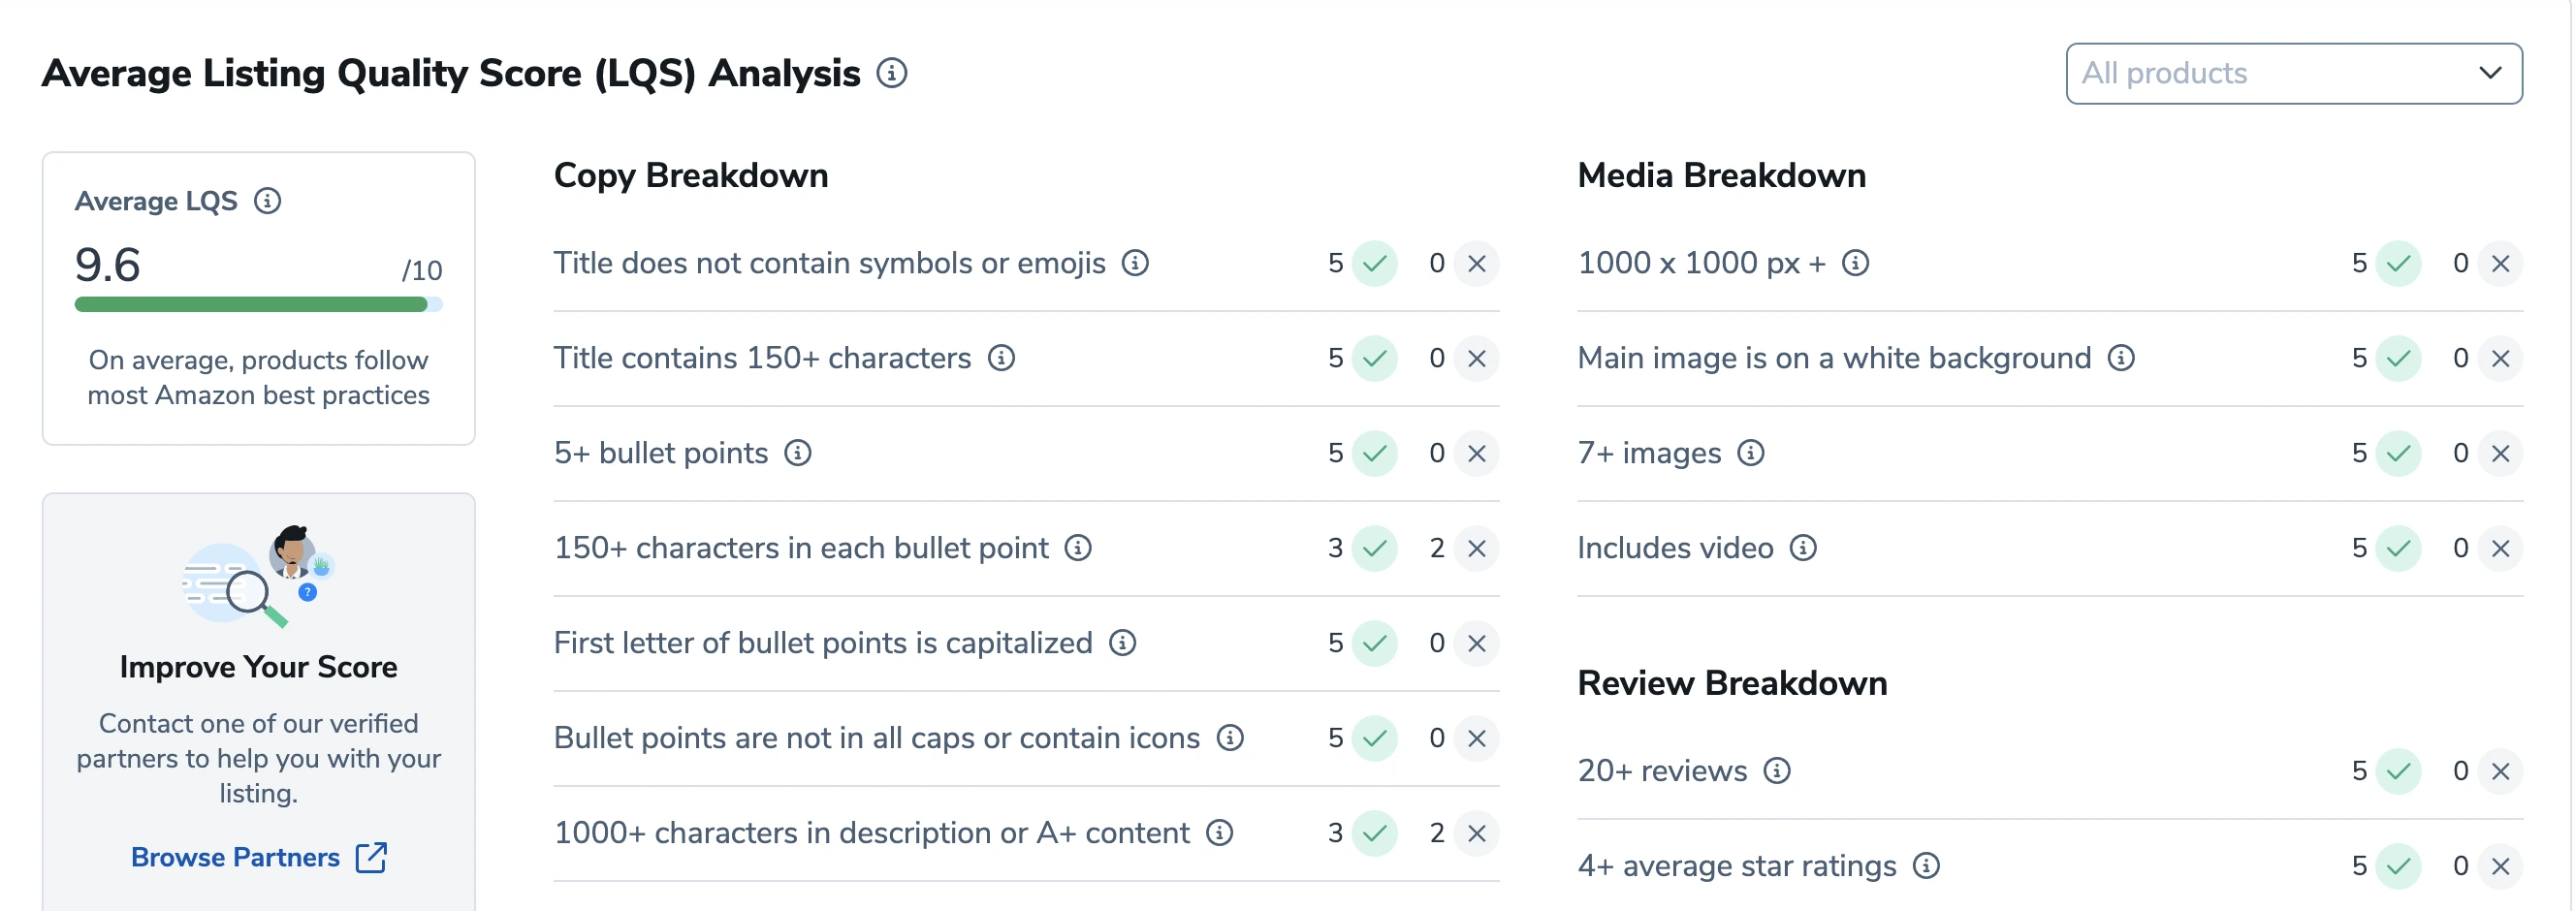2576x911 pixels.
Task: Click green checkmark for 150+ characters in each bullet point
Action: (1374, 548)
